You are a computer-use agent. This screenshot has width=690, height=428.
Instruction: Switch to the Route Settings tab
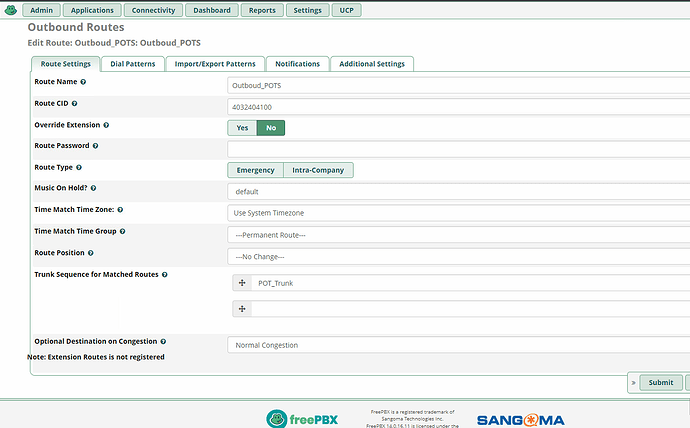coord(66,64)
